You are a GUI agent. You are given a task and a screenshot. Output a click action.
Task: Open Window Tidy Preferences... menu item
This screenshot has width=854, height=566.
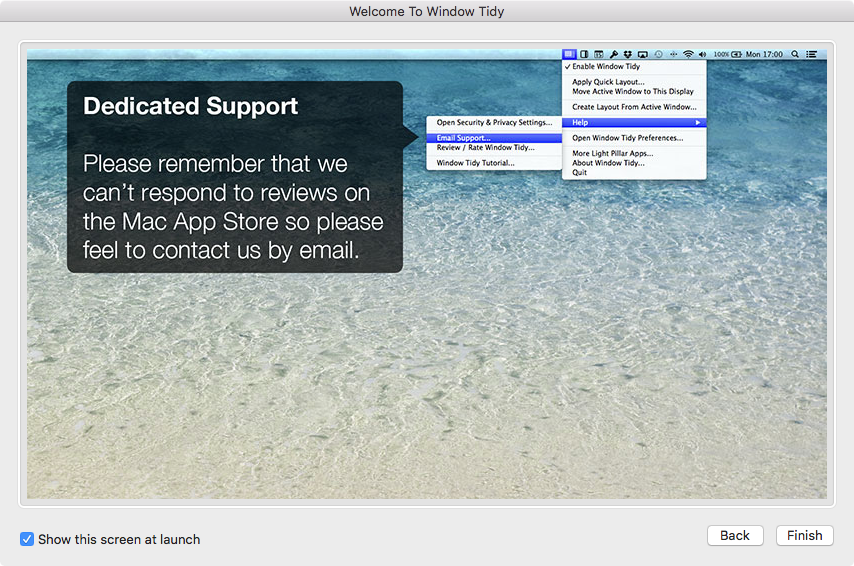point(634,138)
